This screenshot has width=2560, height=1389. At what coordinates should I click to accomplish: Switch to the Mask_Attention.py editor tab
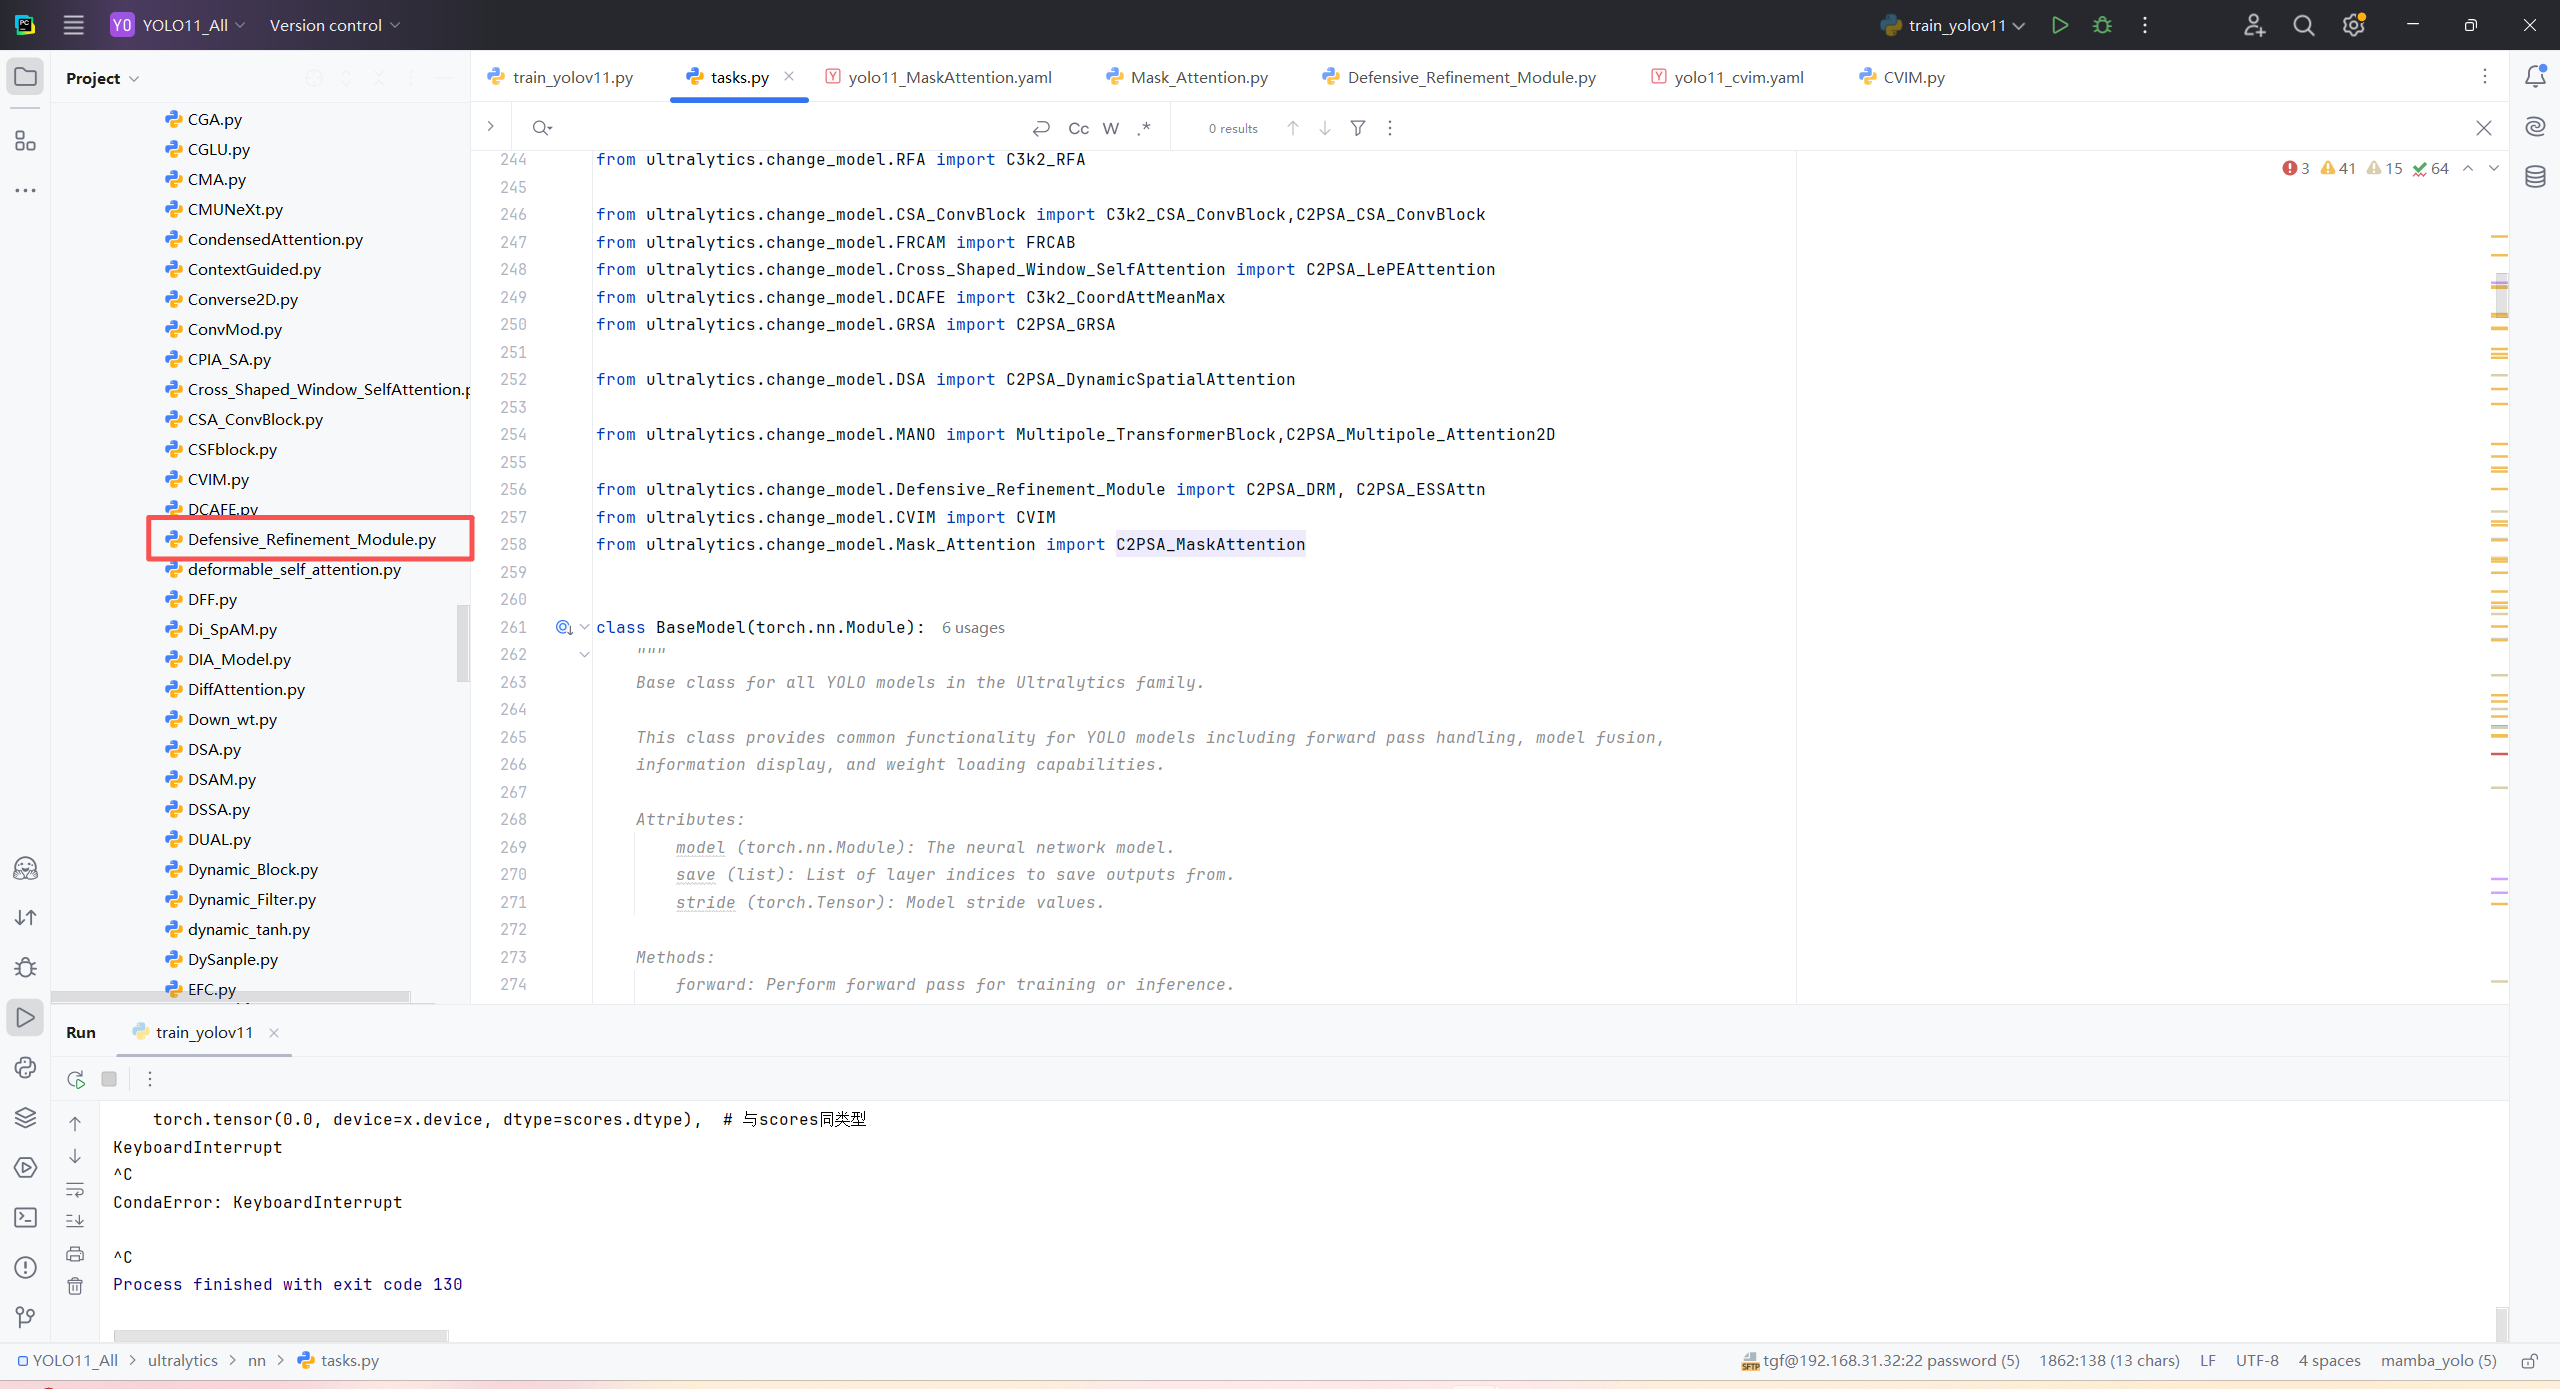[1198, 77]
